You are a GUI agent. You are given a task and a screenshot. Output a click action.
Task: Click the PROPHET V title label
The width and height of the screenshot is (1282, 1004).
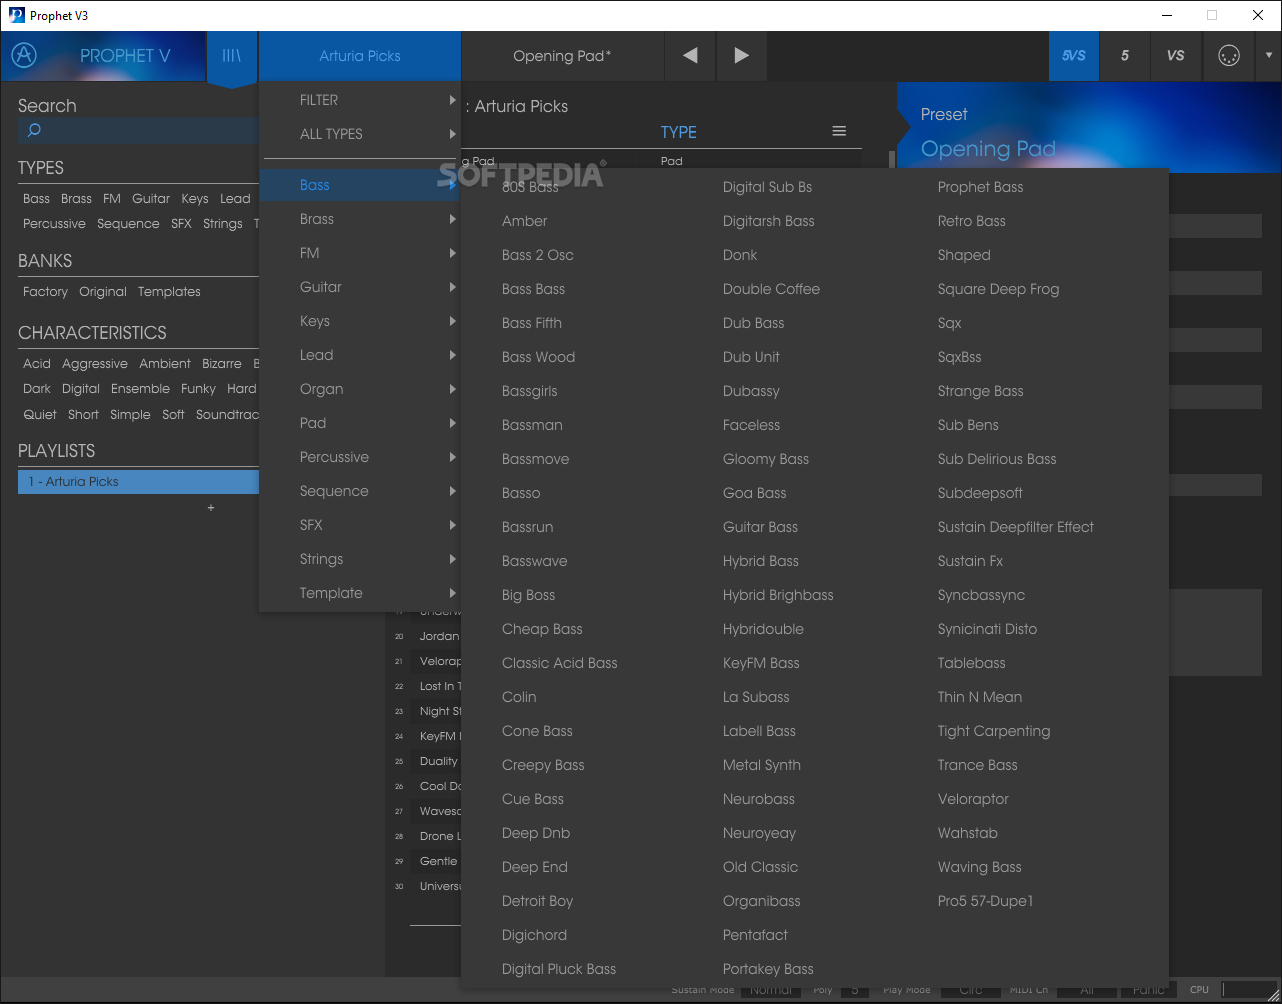coord(125,56)
